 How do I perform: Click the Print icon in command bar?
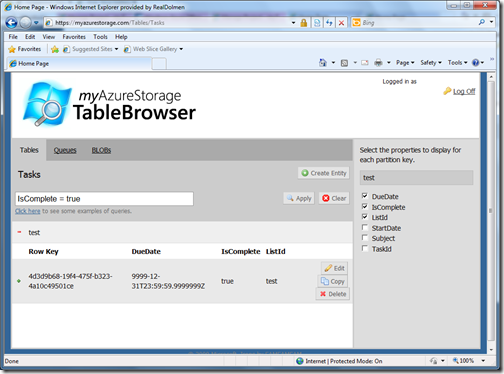pyautogui.click(x=378, y=62)
